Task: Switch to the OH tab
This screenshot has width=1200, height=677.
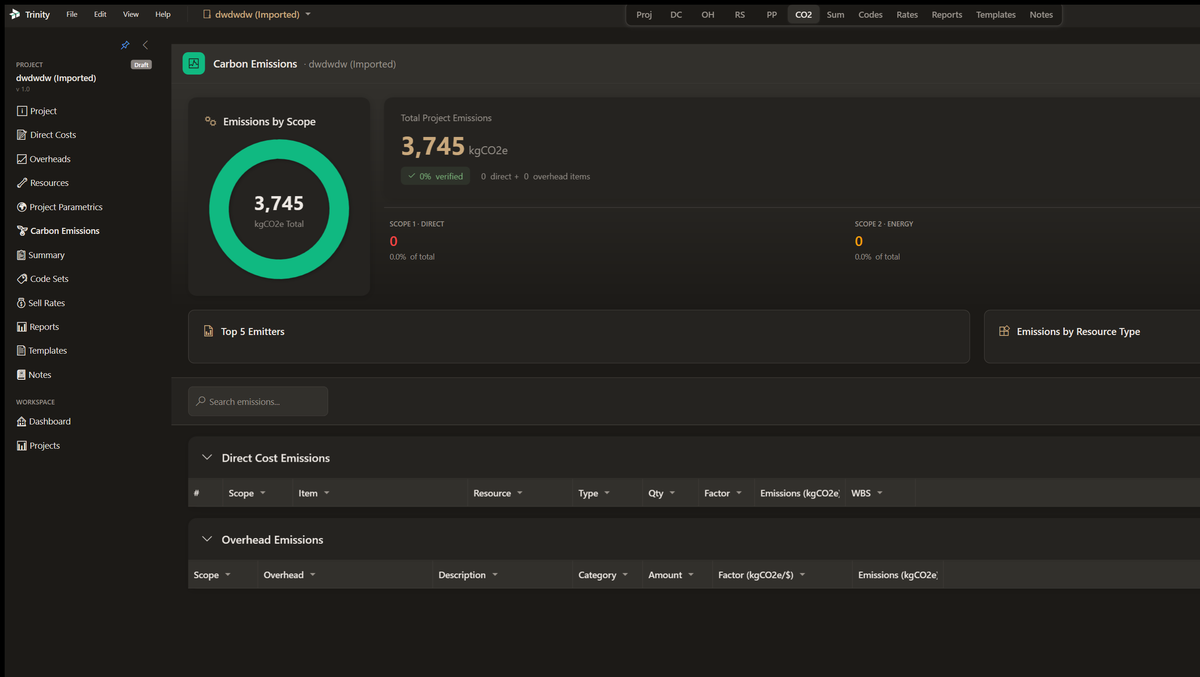Action: point(708,15)
